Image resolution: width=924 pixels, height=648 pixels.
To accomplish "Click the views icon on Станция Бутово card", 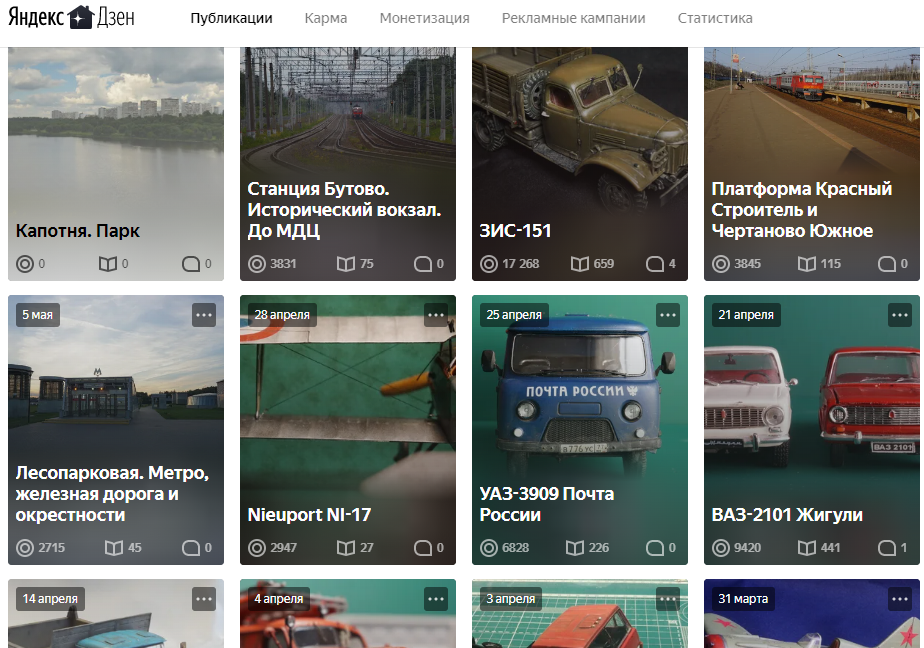I will click(x=257, y=264).
